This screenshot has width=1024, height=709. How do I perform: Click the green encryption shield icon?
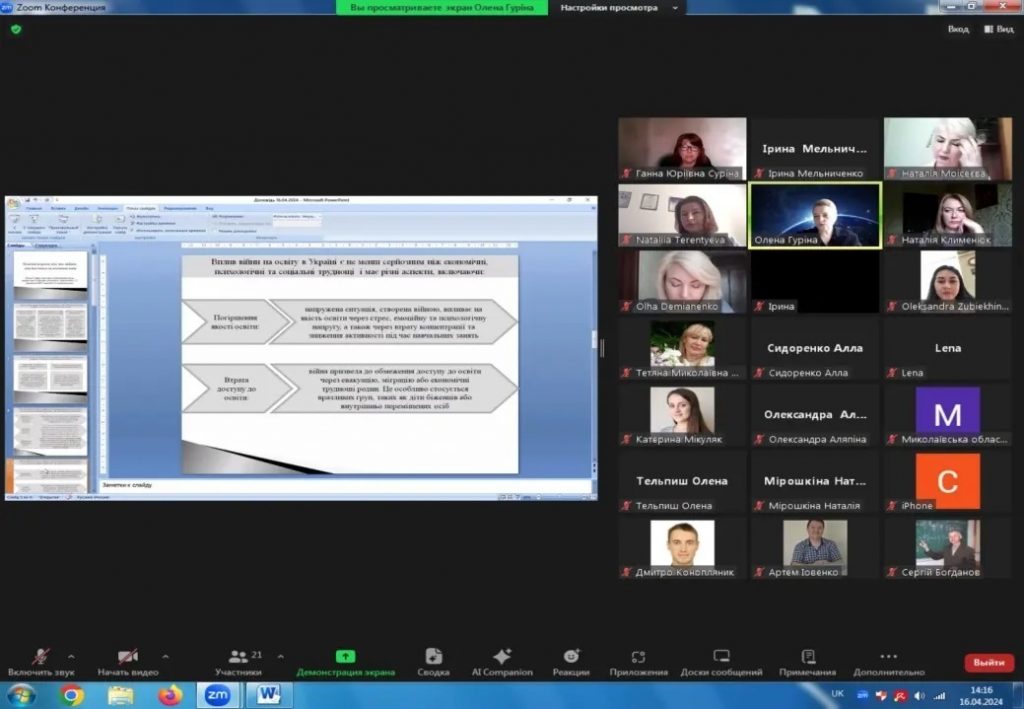tap(15, 29)
